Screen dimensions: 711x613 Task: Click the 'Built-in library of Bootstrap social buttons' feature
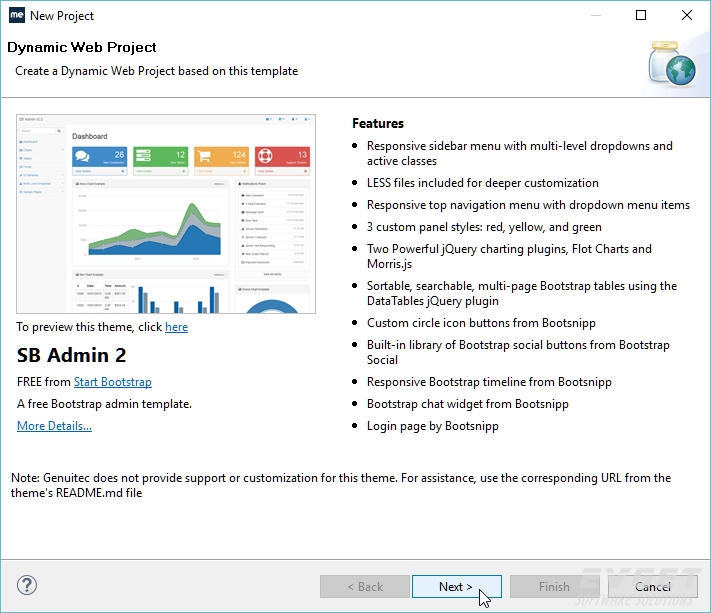coord(518,352)
